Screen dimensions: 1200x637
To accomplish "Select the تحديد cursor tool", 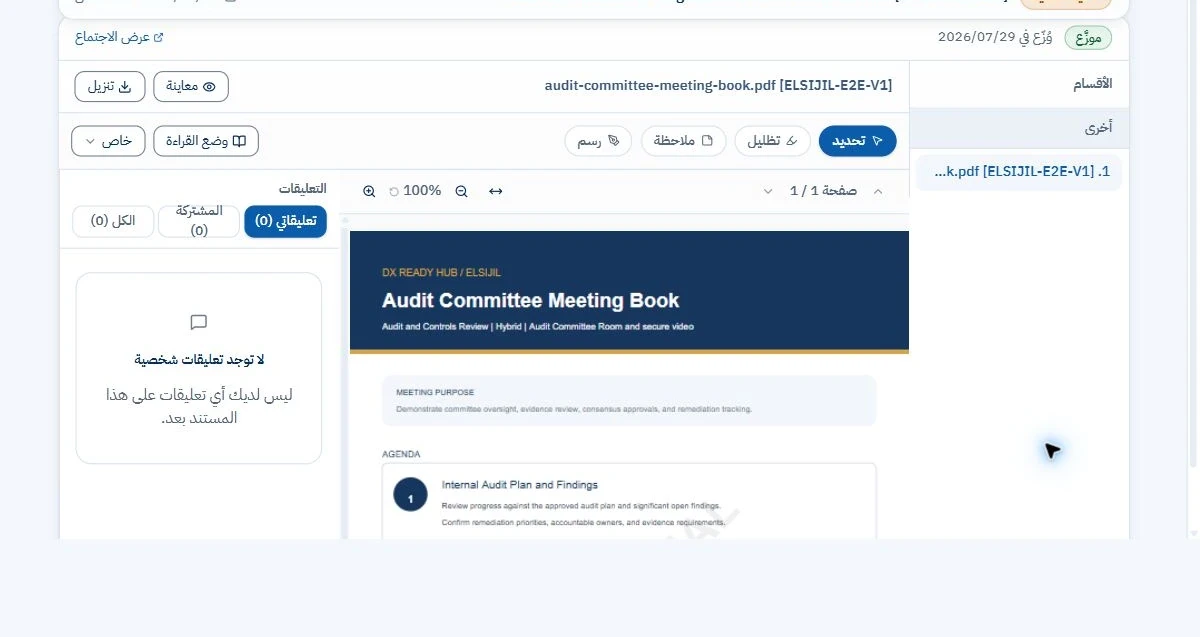I will [x=857, y=141].
